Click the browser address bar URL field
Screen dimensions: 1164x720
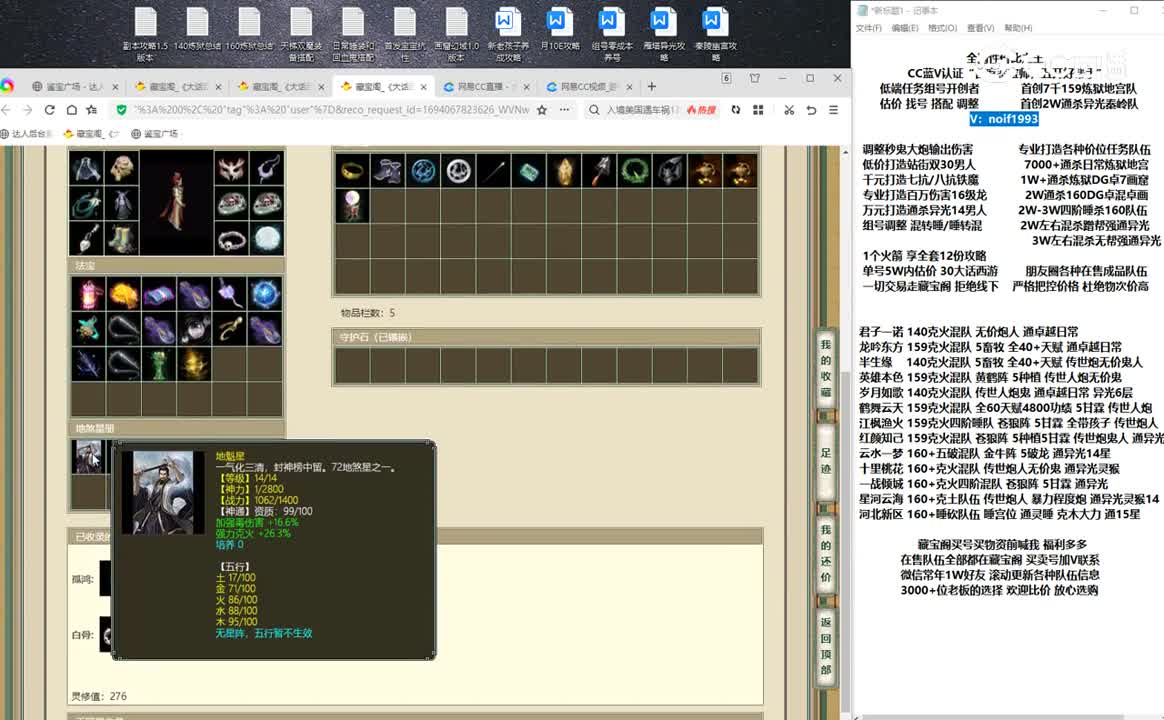(x=331, y=110)
